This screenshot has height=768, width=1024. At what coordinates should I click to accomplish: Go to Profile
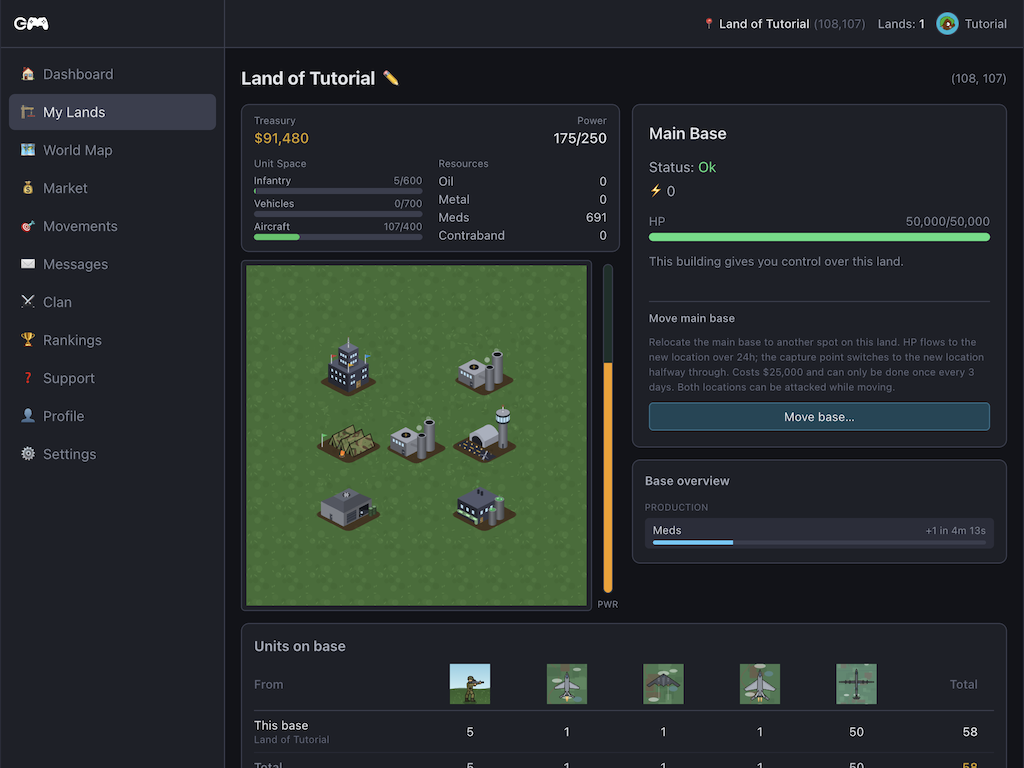[112, 416]
